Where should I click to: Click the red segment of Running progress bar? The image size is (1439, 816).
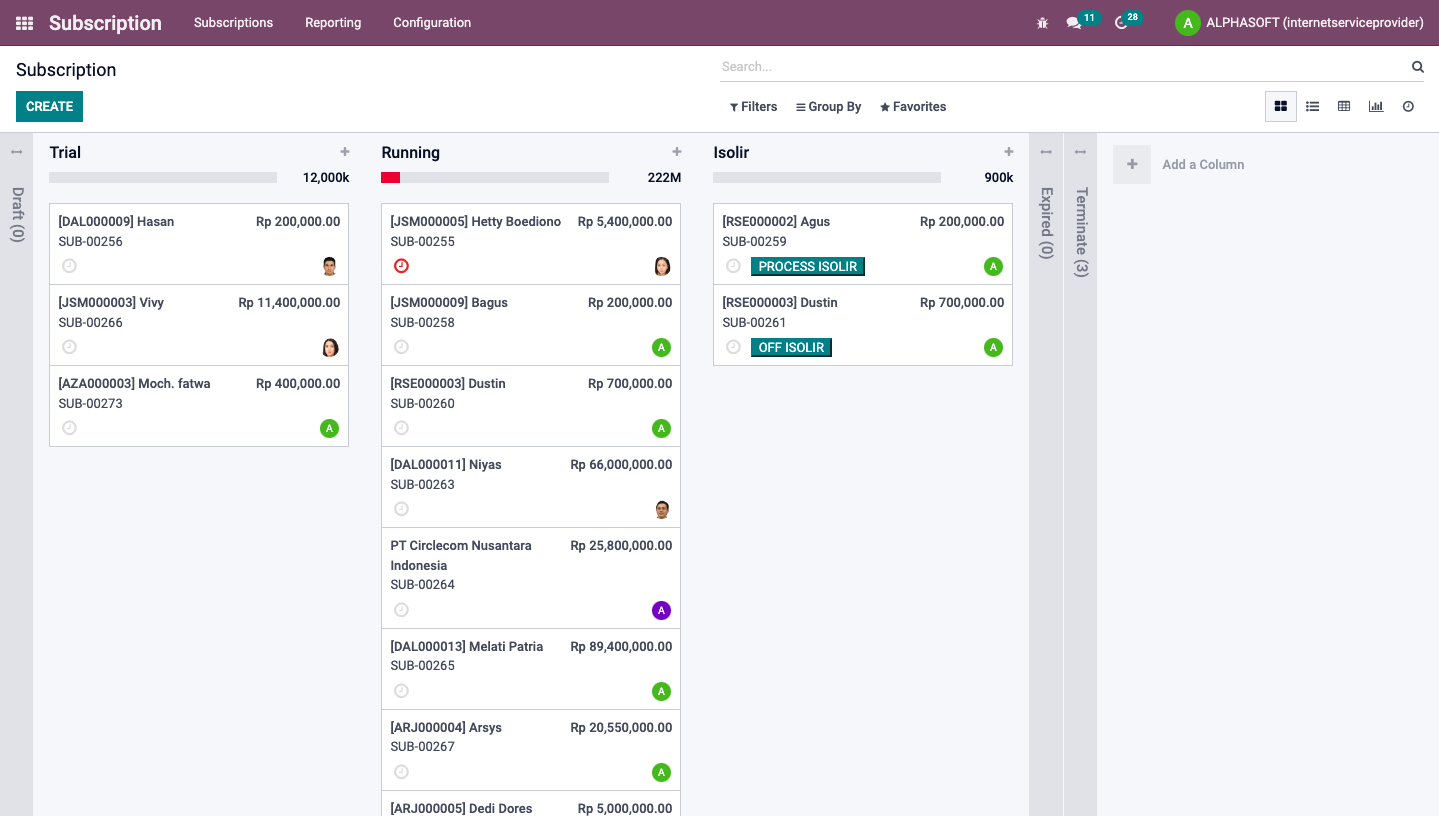coord(390,178)
